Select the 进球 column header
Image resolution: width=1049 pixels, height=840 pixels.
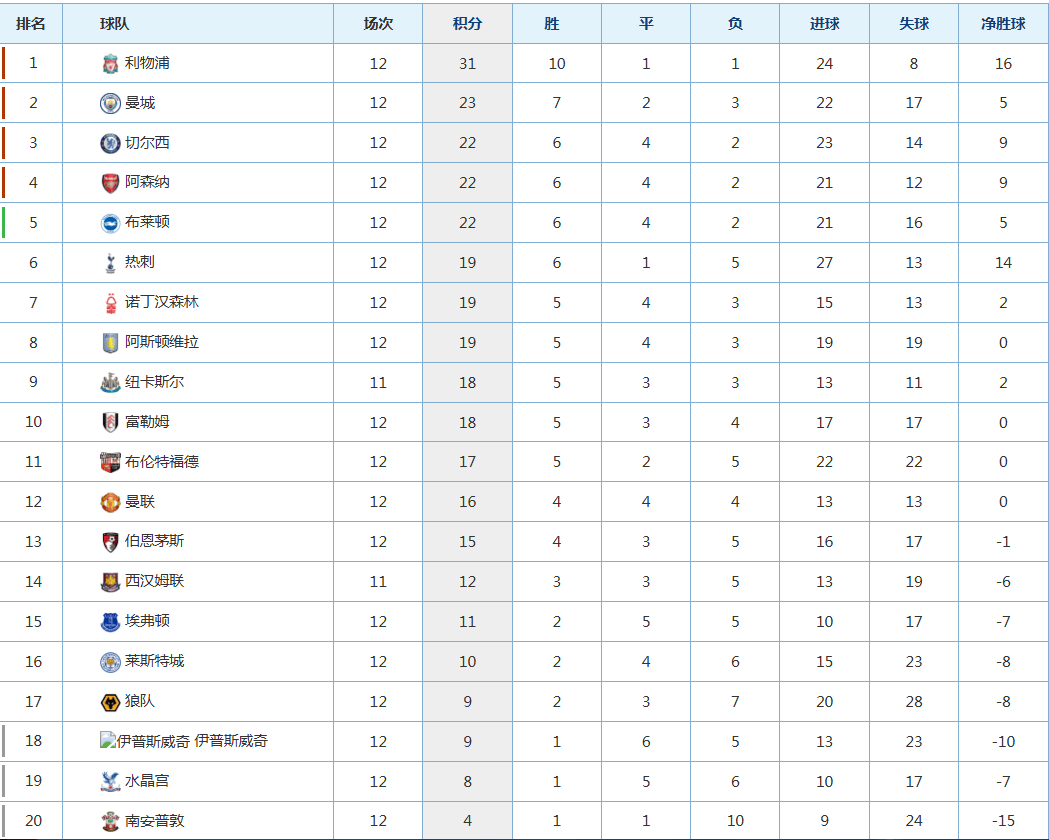point(824,24)
